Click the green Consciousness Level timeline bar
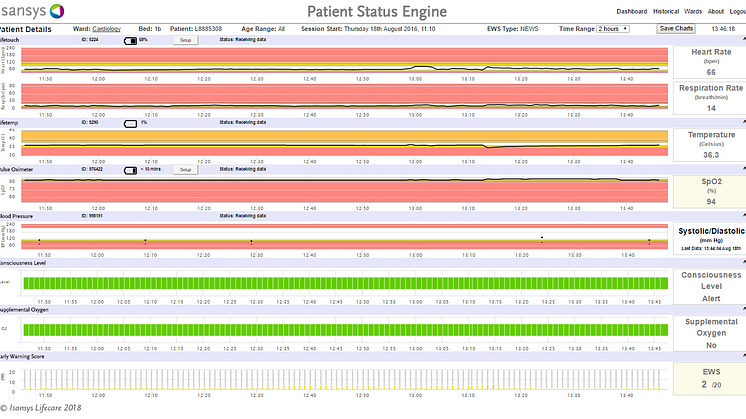746x419 pixels. [x=346, y=283]
